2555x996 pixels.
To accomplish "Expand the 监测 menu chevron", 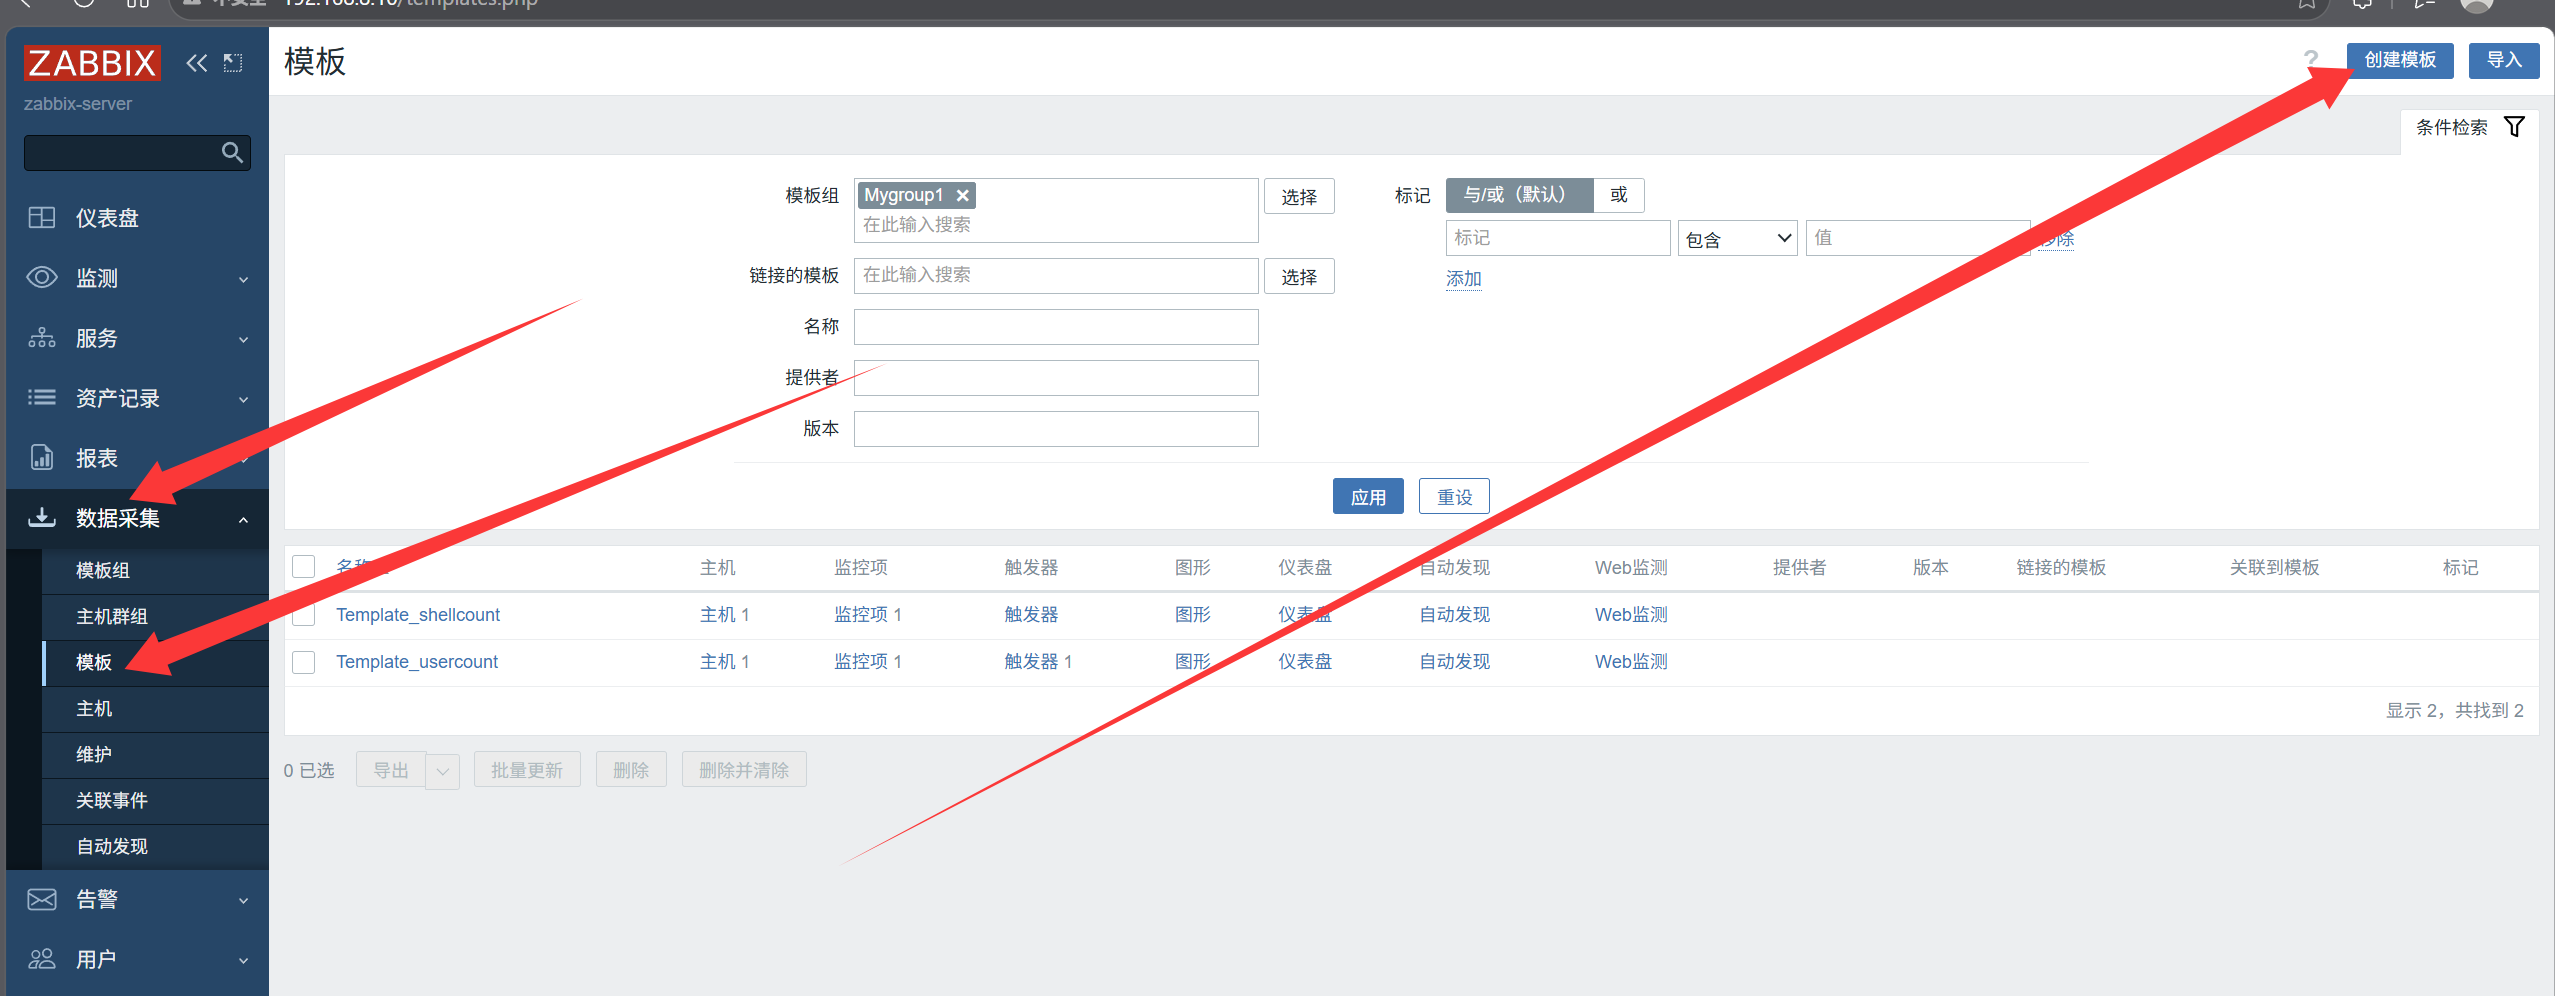I will click(x=243, y=280).
